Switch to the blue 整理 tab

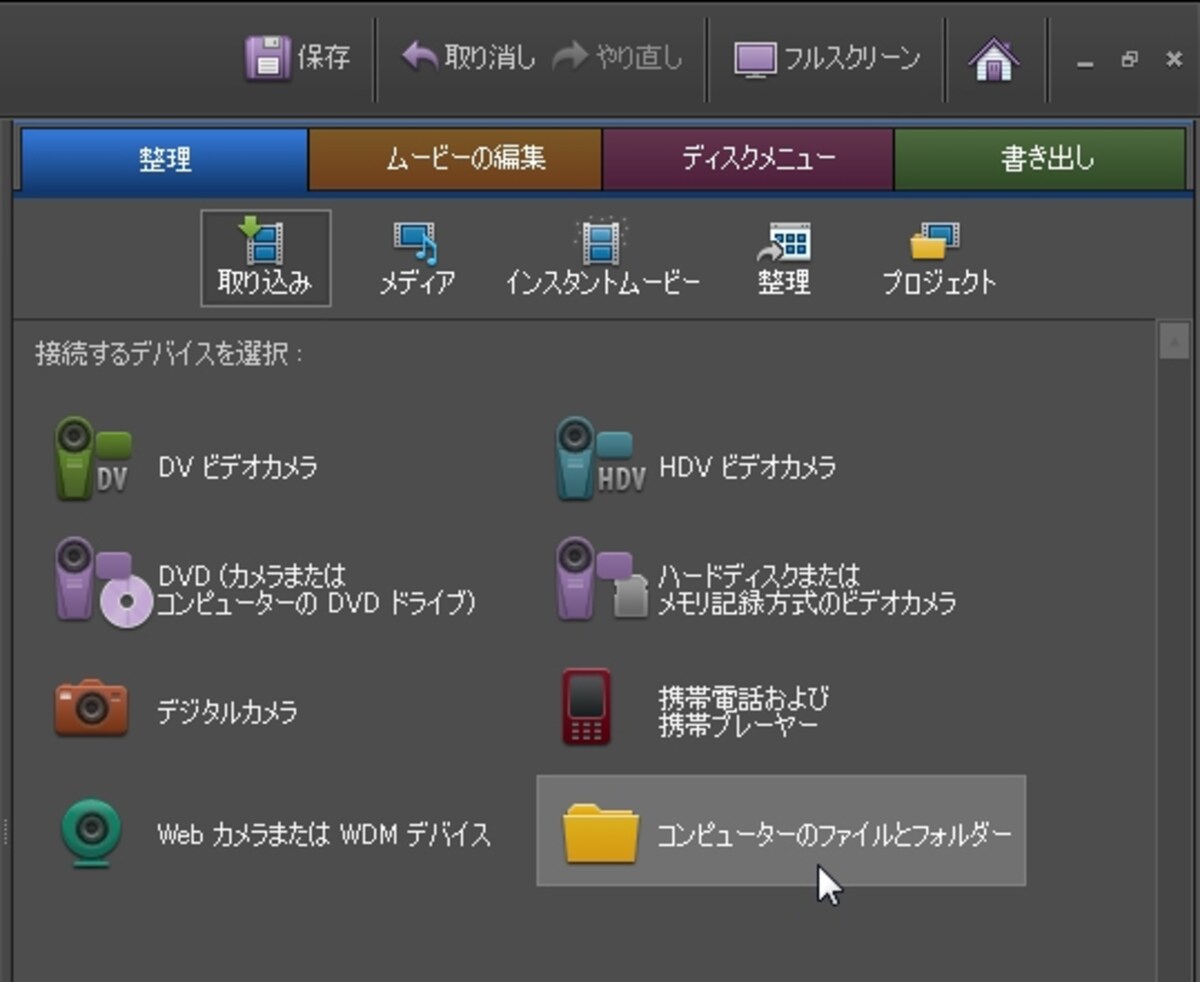[x=165, y=159]
